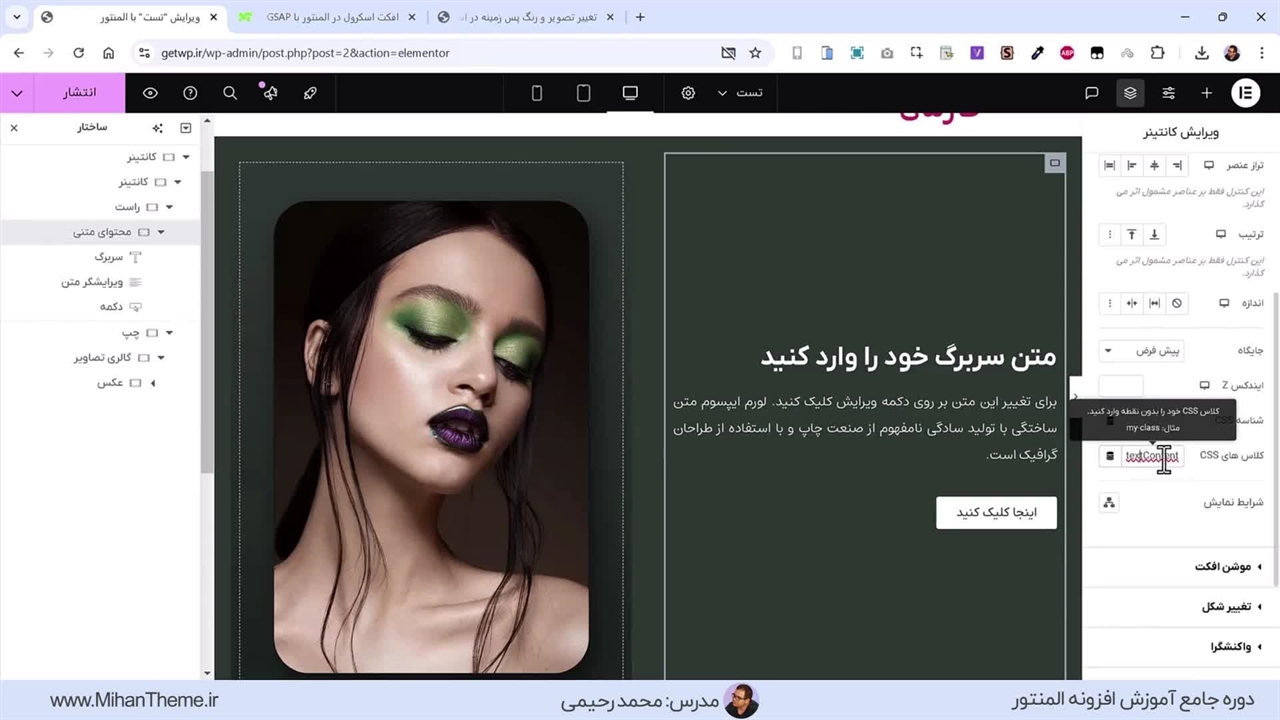
Task: Select the سربرگ heading item in structure
Action: (108, 257)
